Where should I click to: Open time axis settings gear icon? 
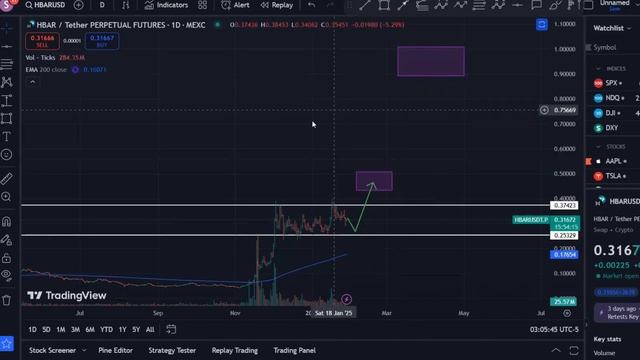567,313
